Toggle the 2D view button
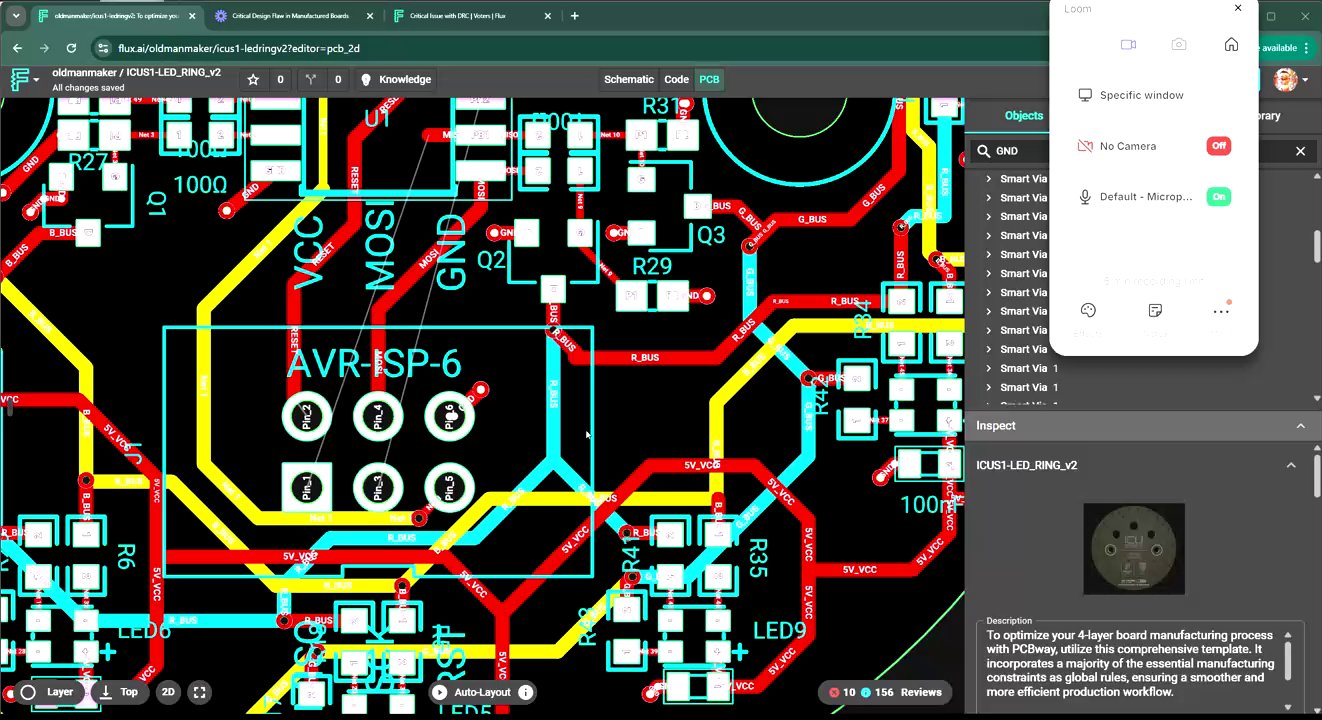The image size is (1322, 720). click(168, 692)
